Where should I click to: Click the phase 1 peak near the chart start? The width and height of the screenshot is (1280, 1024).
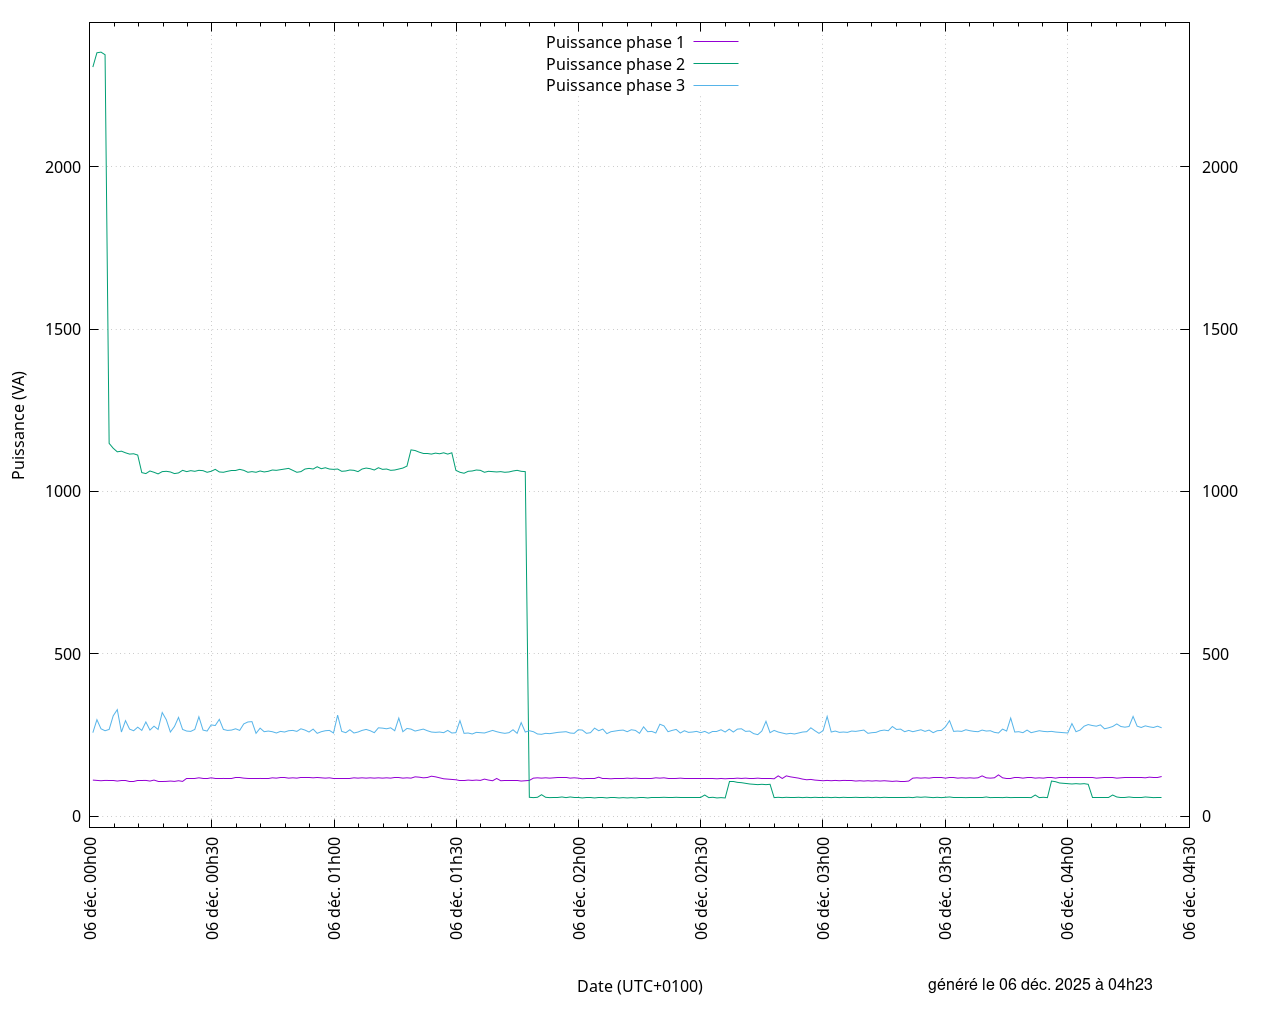[x=99, y=53]
